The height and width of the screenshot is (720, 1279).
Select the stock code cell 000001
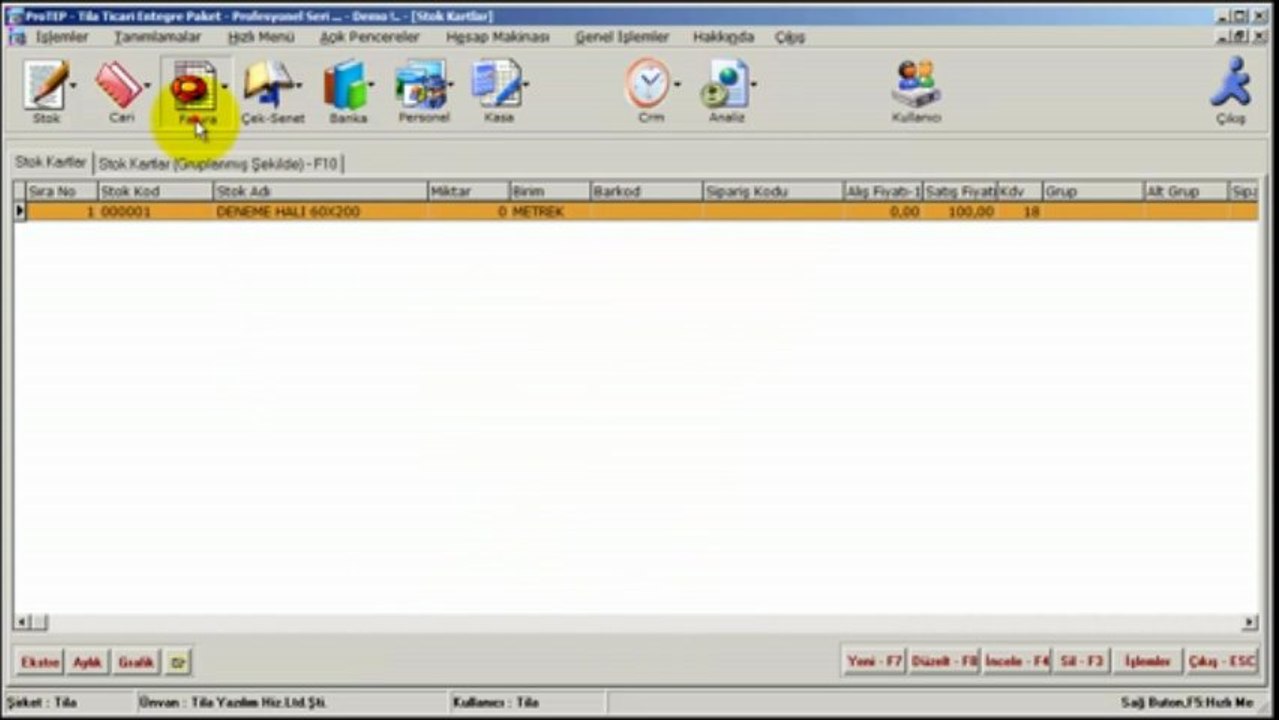pyautogui.click(x=155, y=212)
